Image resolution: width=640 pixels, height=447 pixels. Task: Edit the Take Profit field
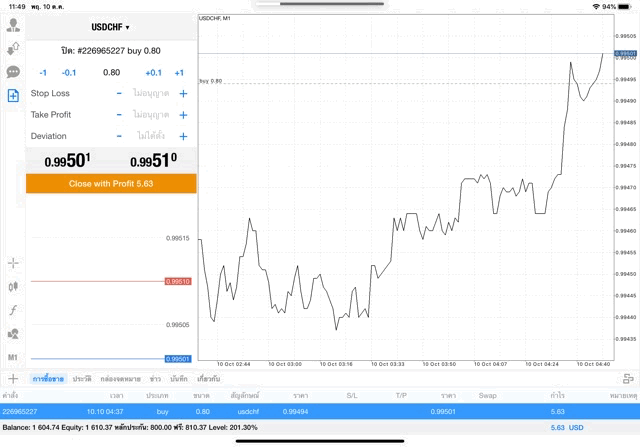pos(151,115)
